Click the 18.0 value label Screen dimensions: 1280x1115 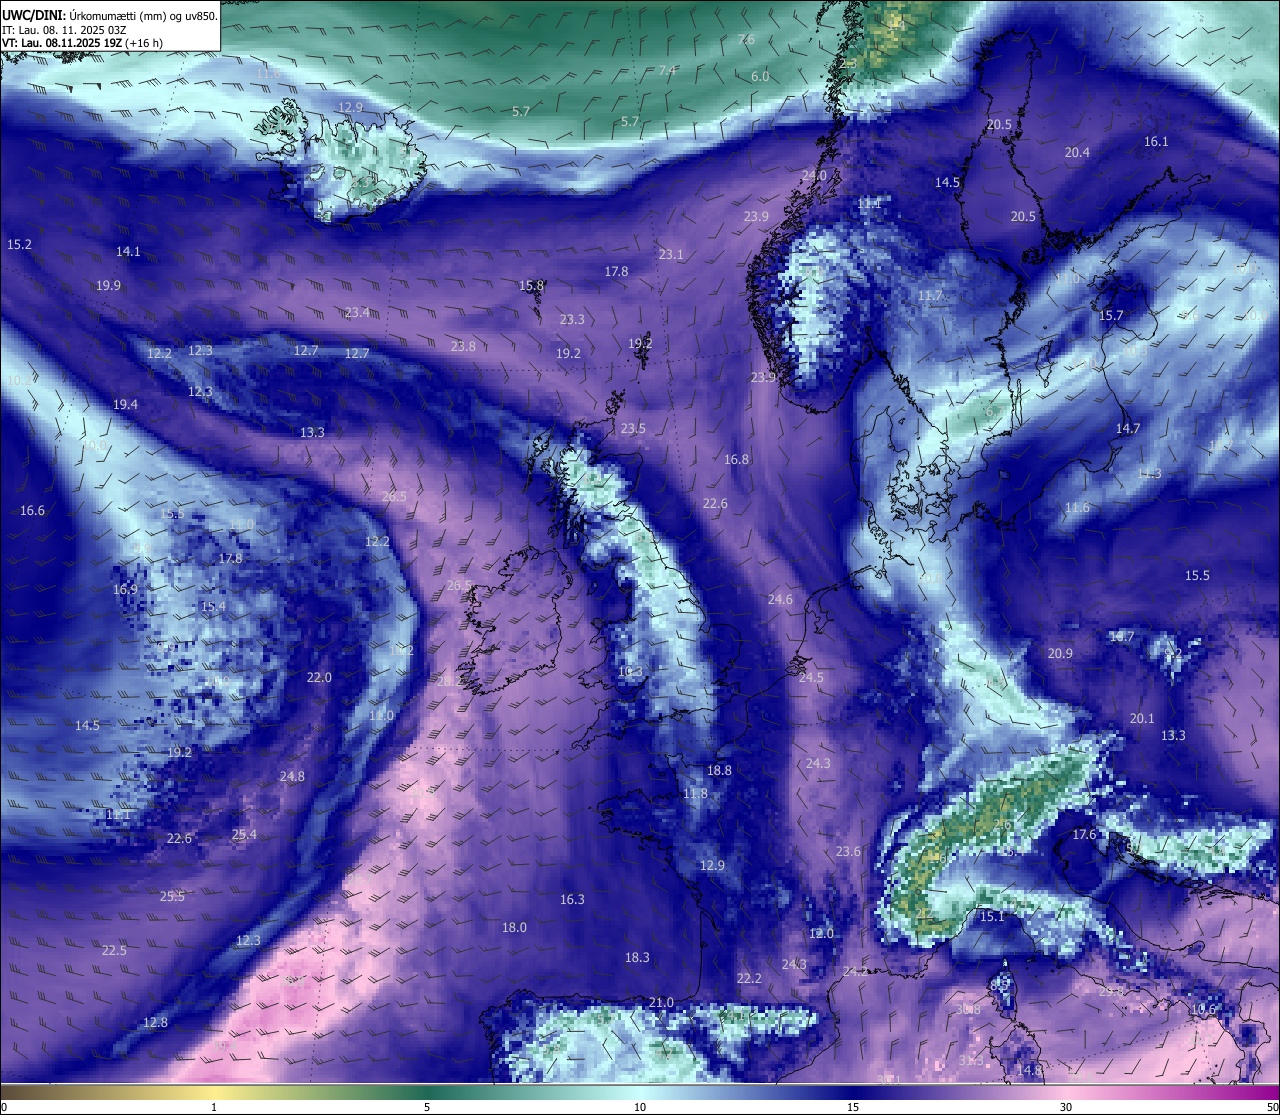click(514, 928)
